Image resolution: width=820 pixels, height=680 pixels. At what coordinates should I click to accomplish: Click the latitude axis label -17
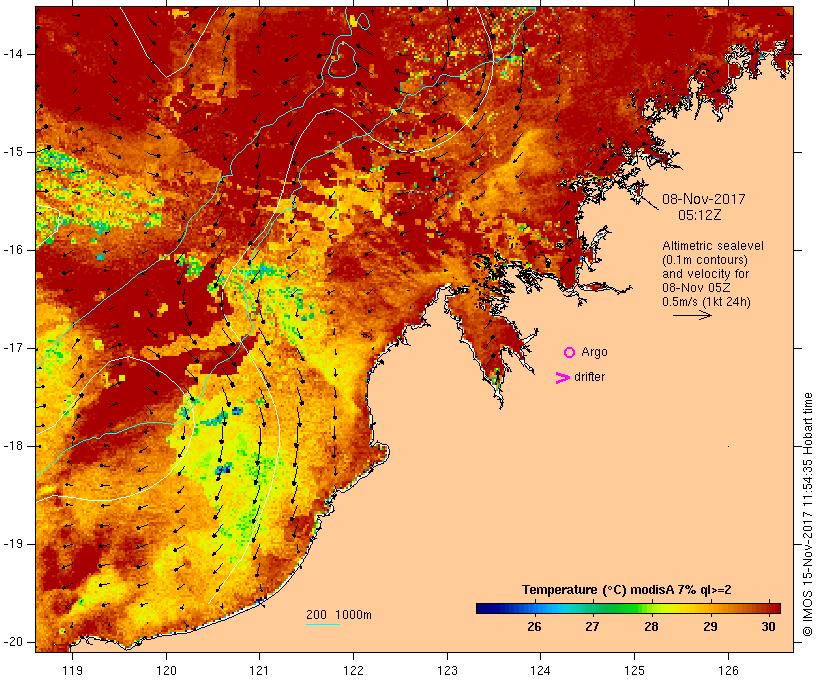(x=13, y=348)
